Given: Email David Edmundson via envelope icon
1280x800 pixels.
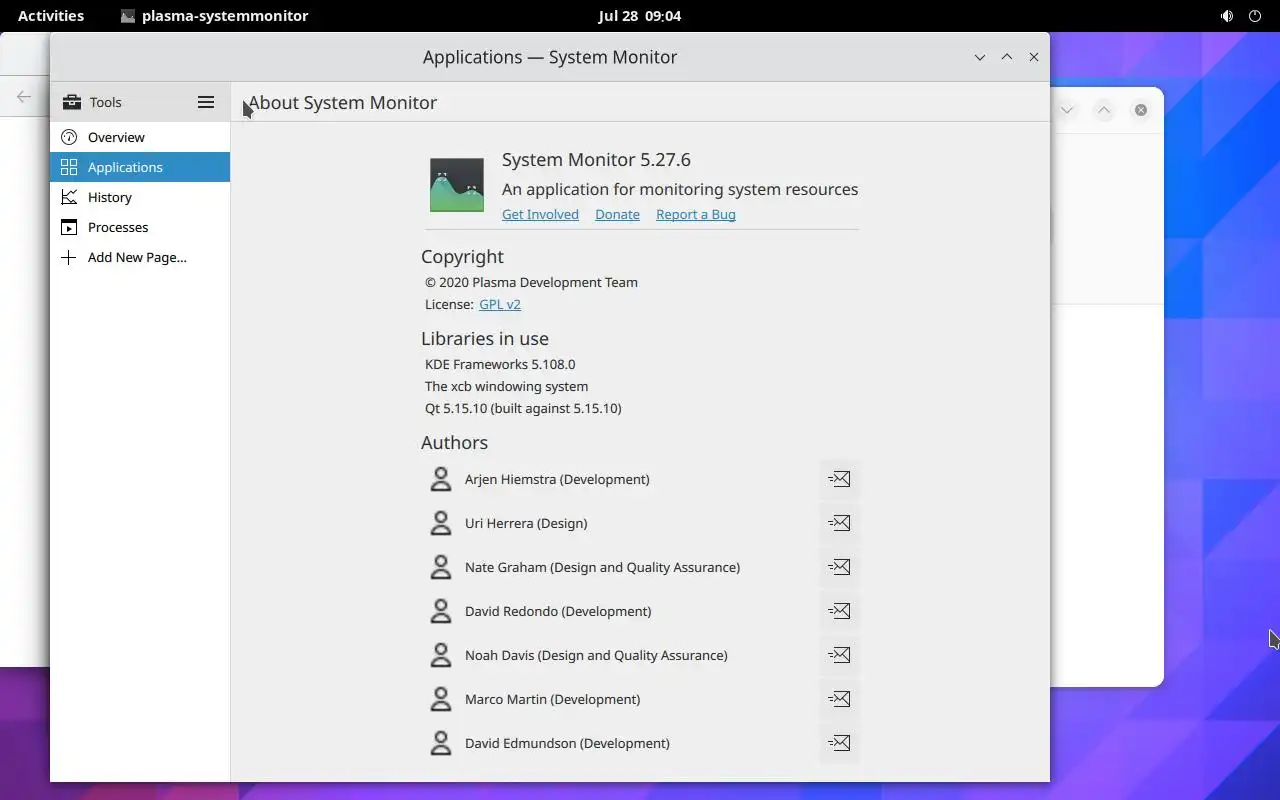Looking at the screenshot, I should (839, 743).
